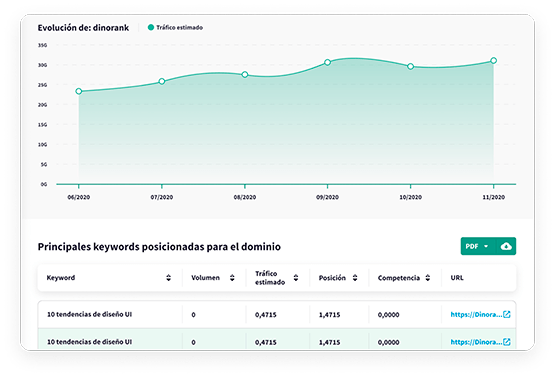The height and width of the screenshot is (377, 555).
Task: Open first row Dinorank URL link
Action: click(x=476, y=314)
